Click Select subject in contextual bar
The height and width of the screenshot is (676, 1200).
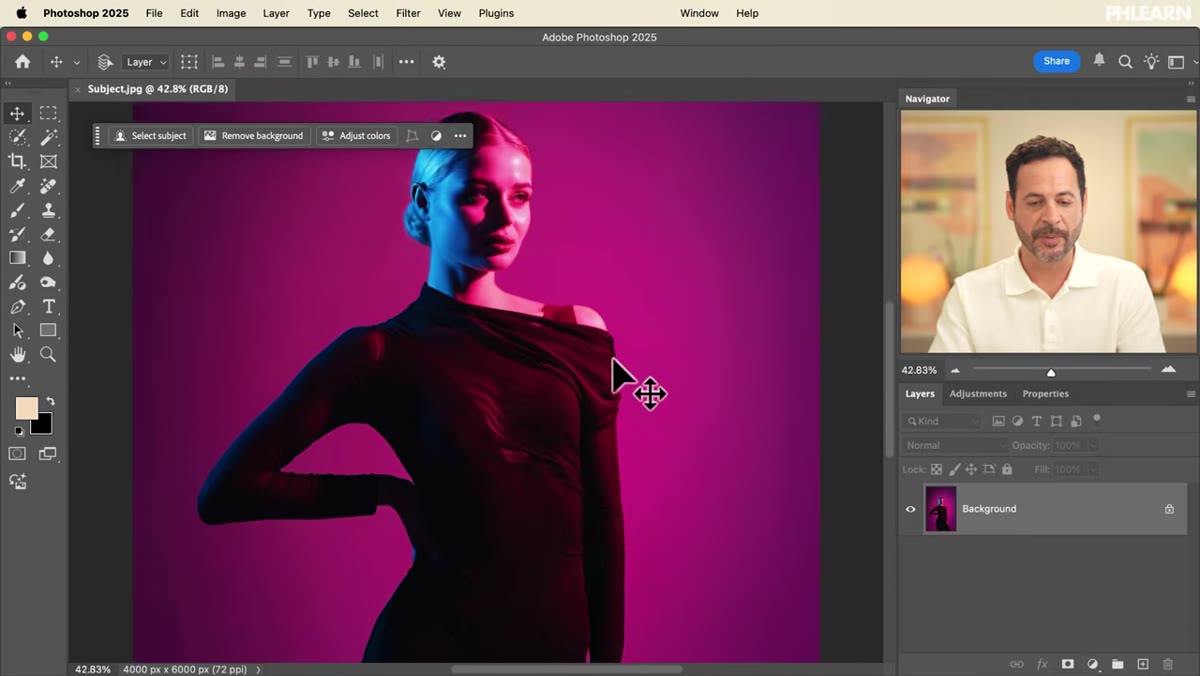[151, 136]
